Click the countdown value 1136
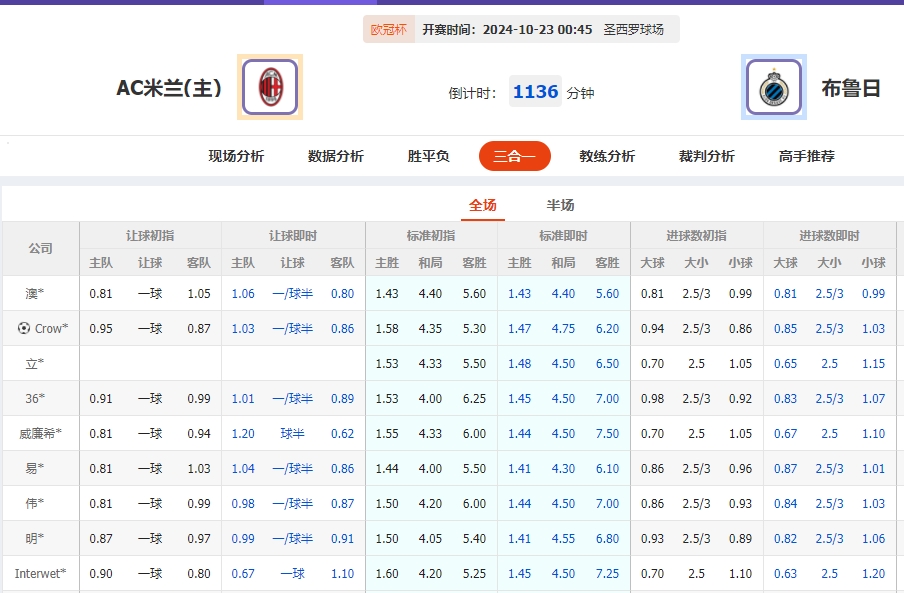This screenshot has height=593, width=904. tap(535, 90)
